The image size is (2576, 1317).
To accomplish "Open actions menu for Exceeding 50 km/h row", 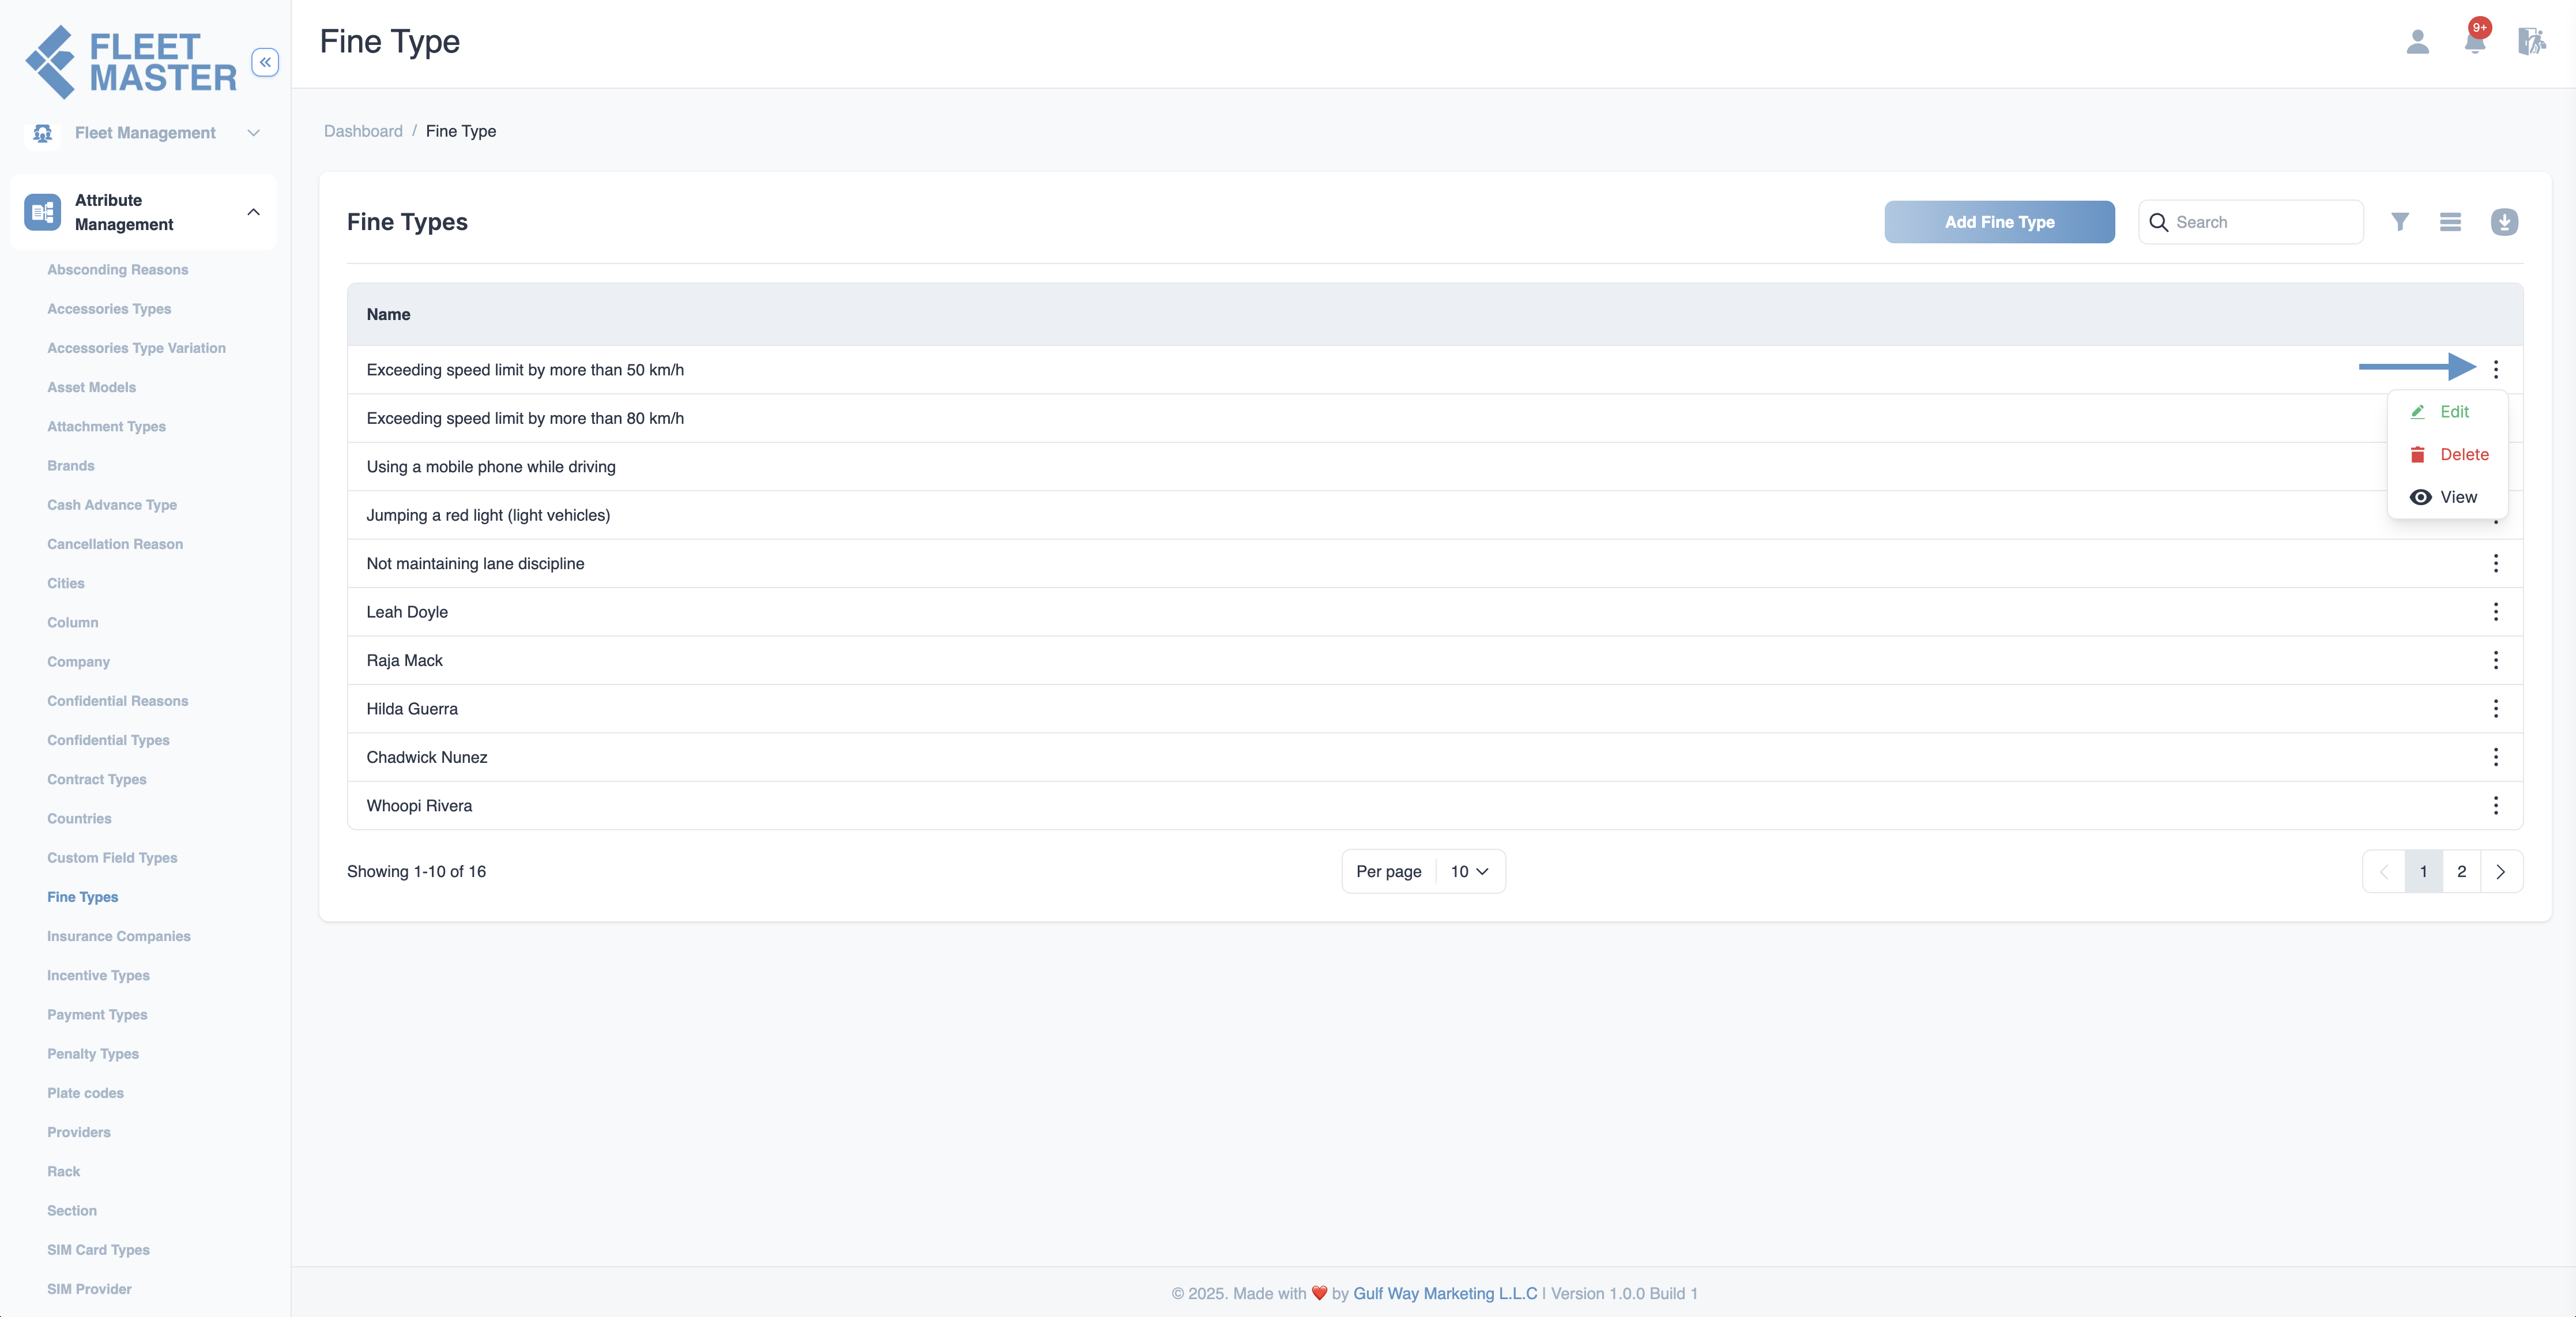I will click(x=2496, y=370).
